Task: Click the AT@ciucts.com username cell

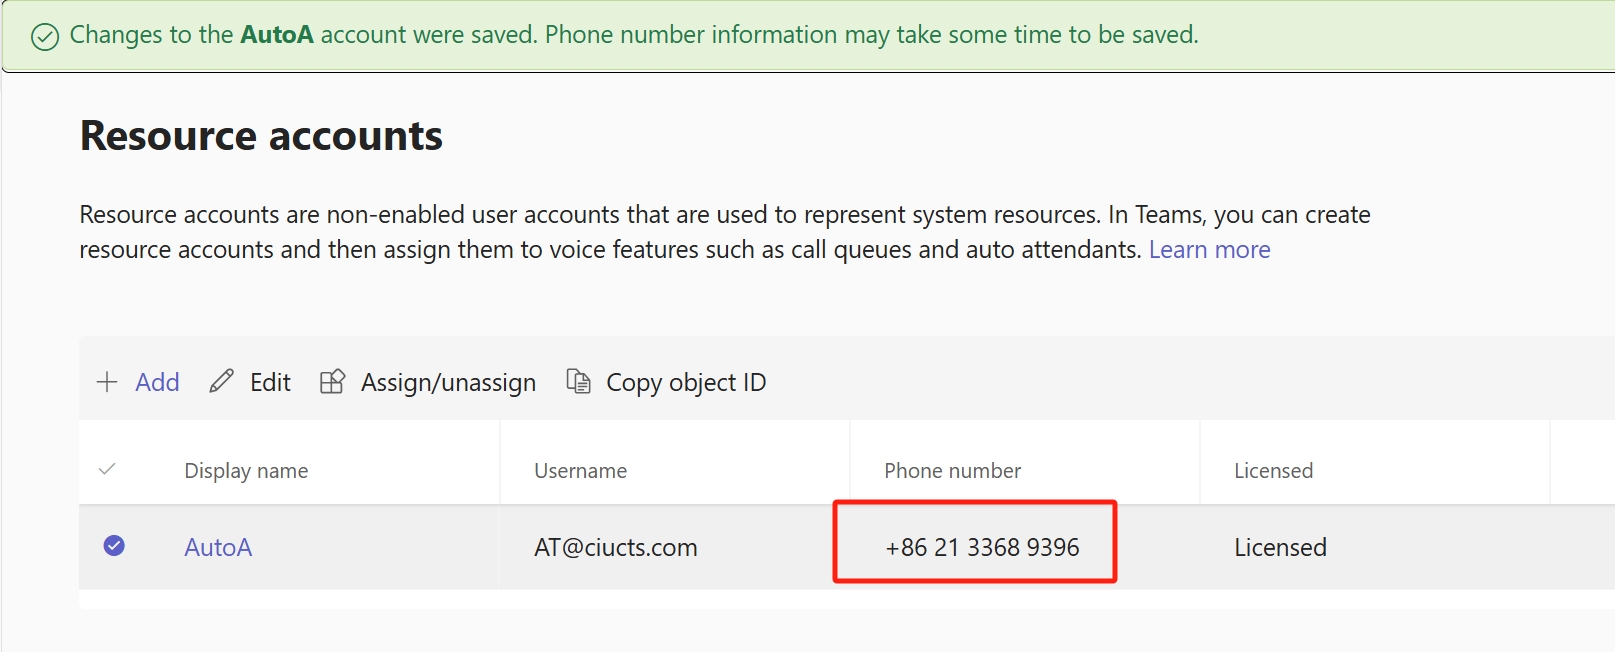Action: pos(616,547)
